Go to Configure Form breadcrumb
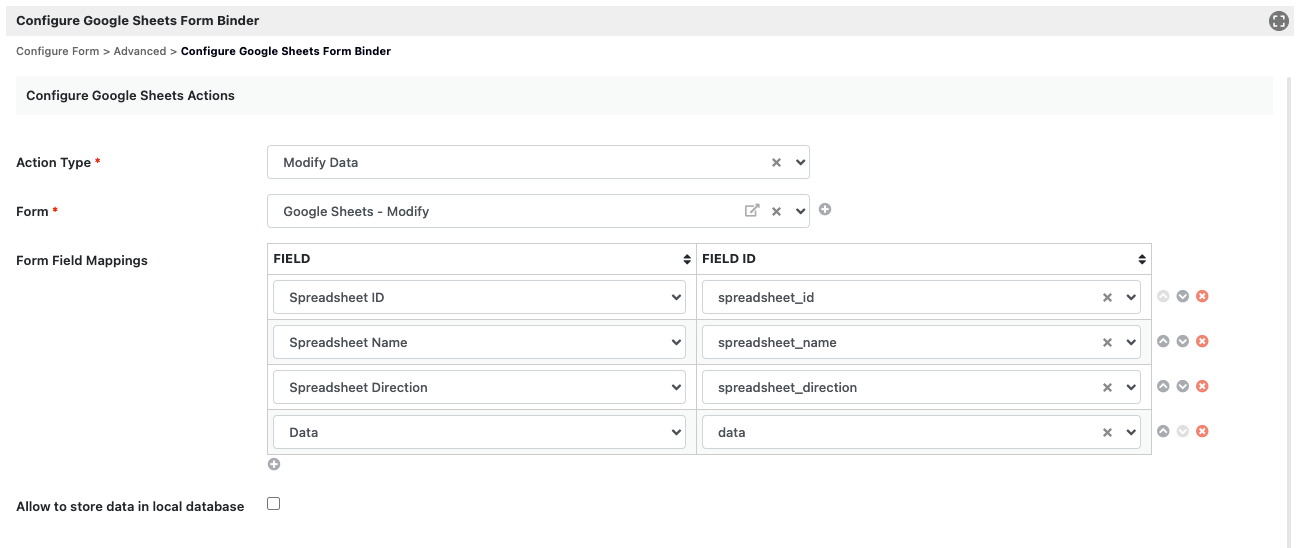1301x548 pixels. coord(57,51)
